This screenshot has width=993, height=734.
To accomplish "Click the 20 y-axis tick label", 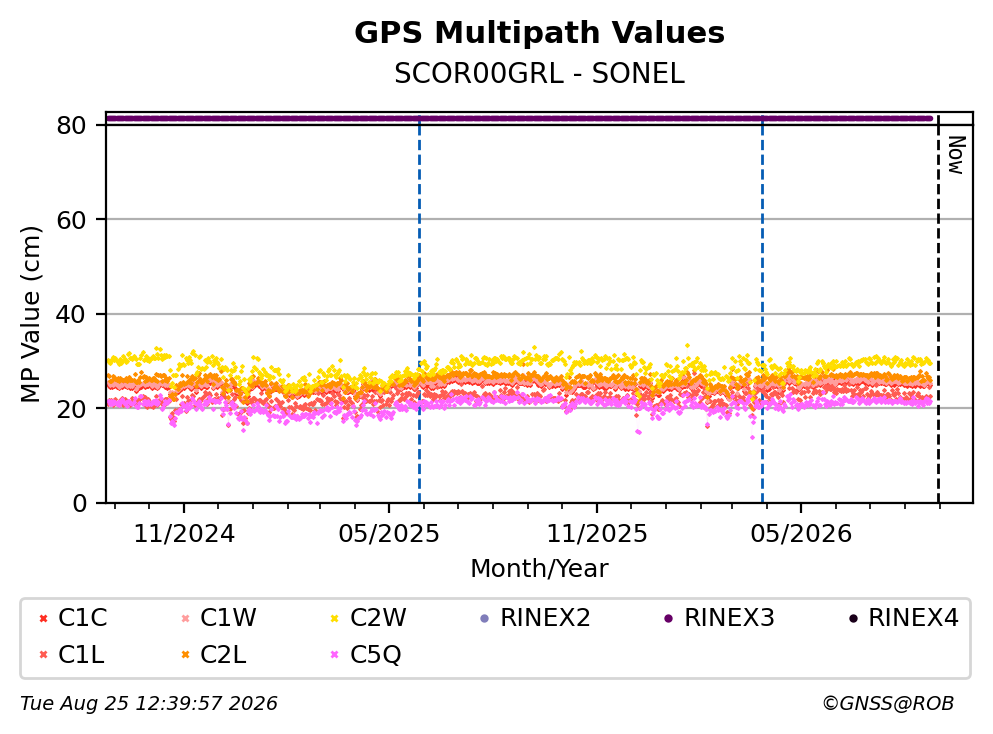I will point(71,408).
